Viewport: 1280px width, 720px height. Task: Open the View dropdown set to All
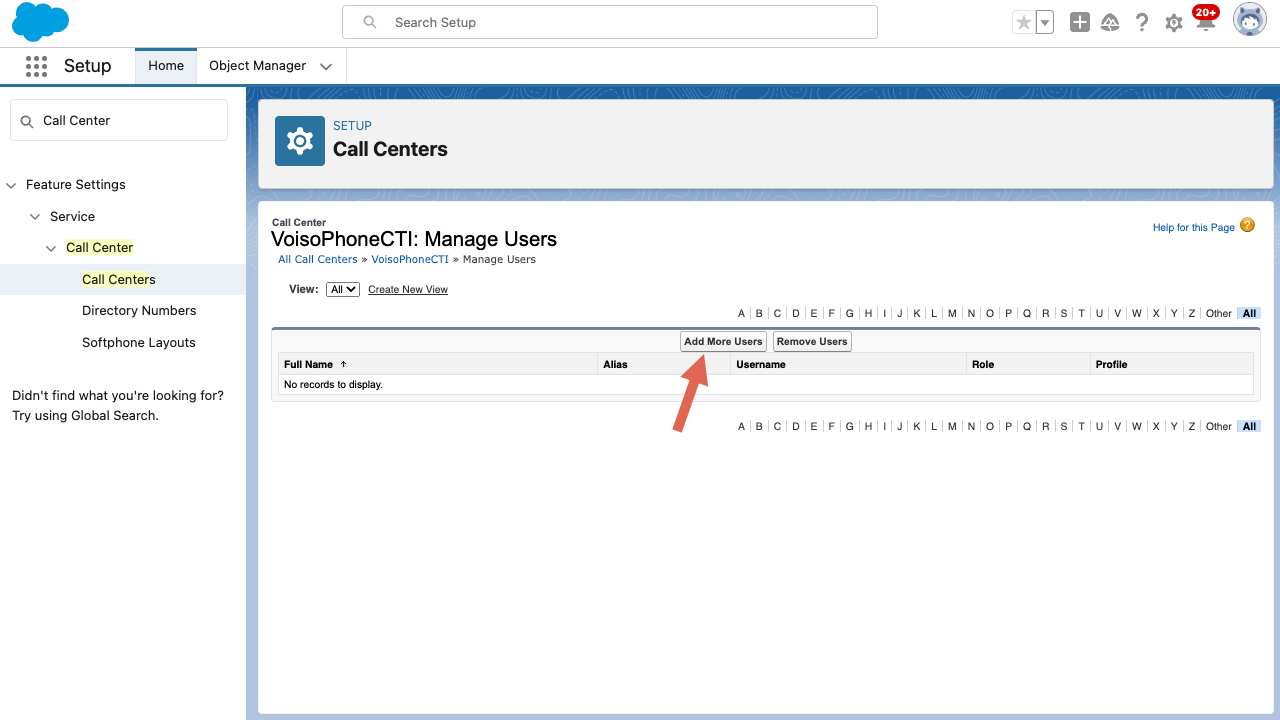click(x=343, y=289)
